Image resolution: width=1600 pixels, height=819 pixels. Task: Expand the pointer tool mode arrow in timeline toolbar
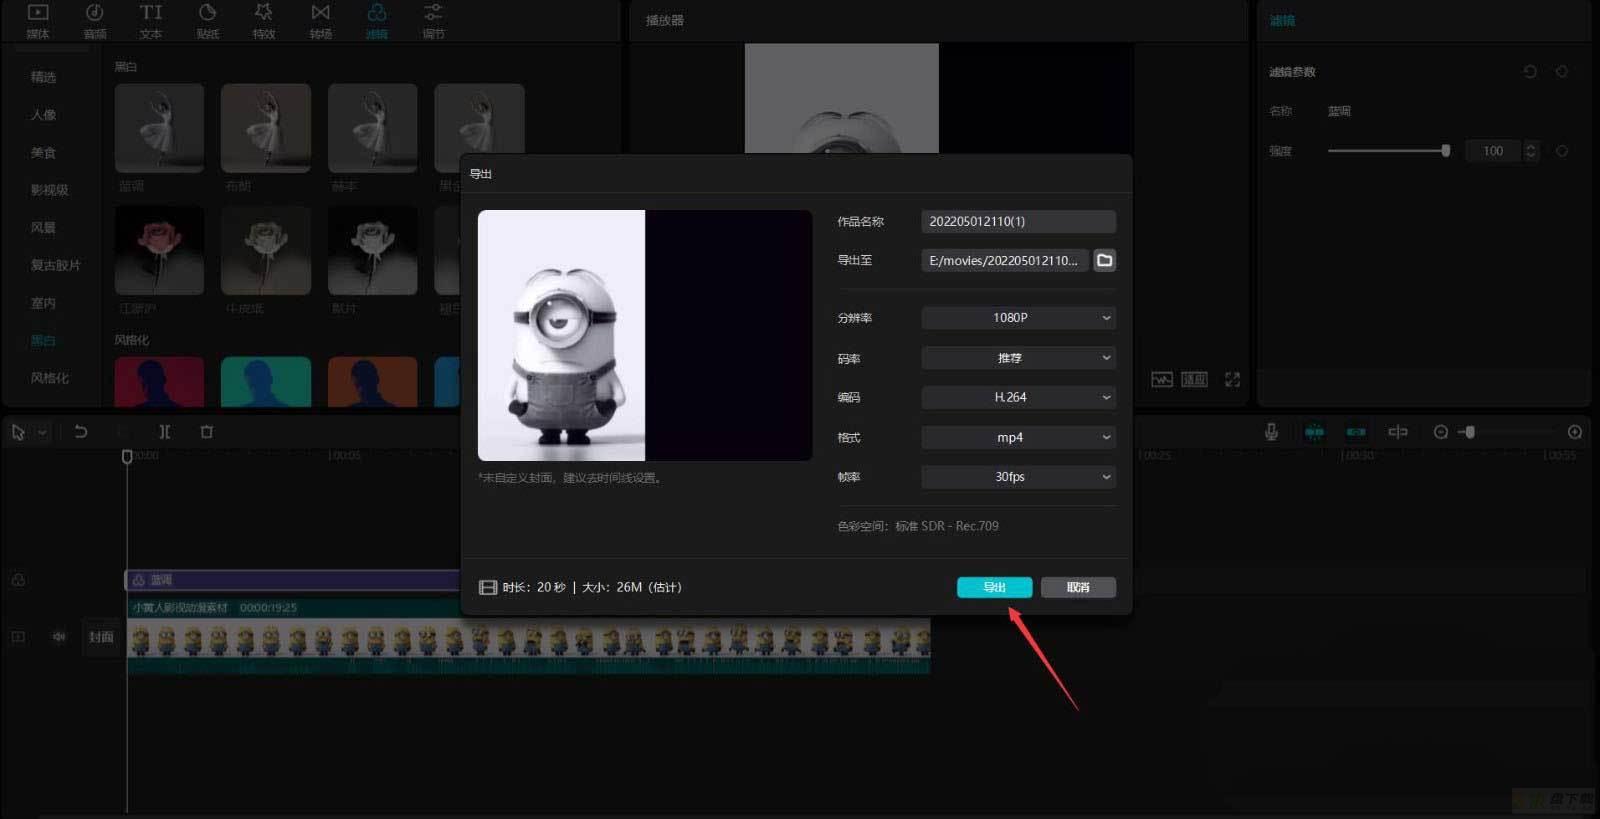coord(42,432)
